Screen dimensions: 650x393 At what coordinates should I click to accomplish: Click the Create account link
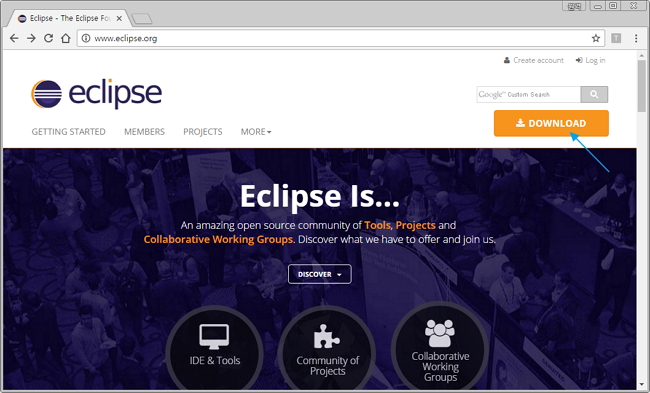tap(534, 60)
